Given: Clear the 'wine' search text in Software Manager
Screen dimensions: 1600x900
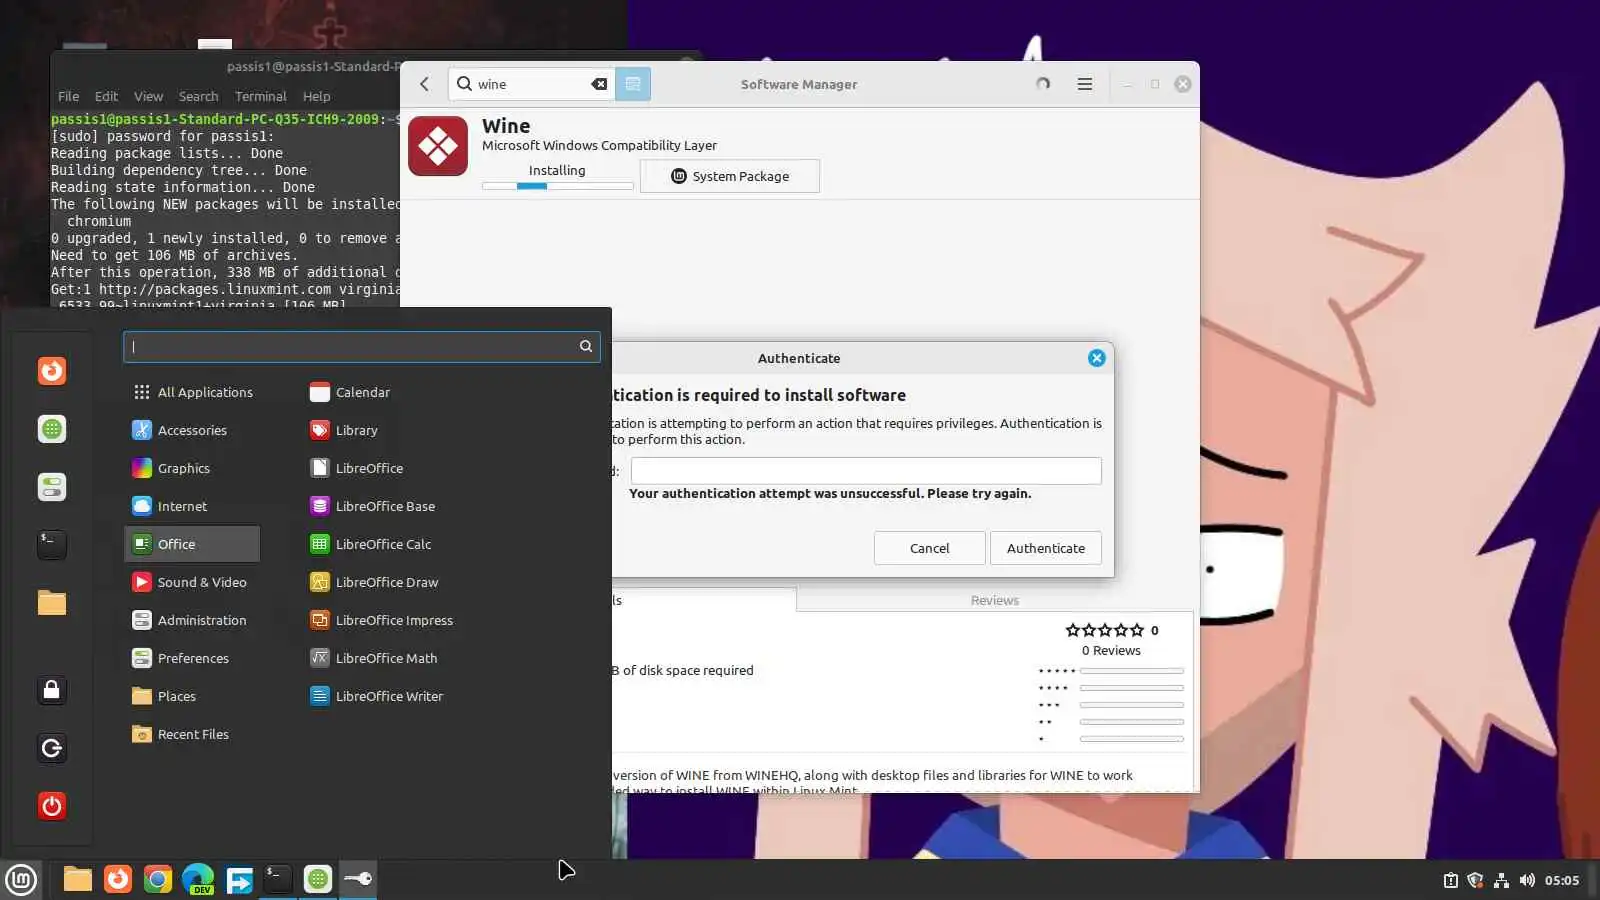Looking at the screenshot, I should pos(599,84).
